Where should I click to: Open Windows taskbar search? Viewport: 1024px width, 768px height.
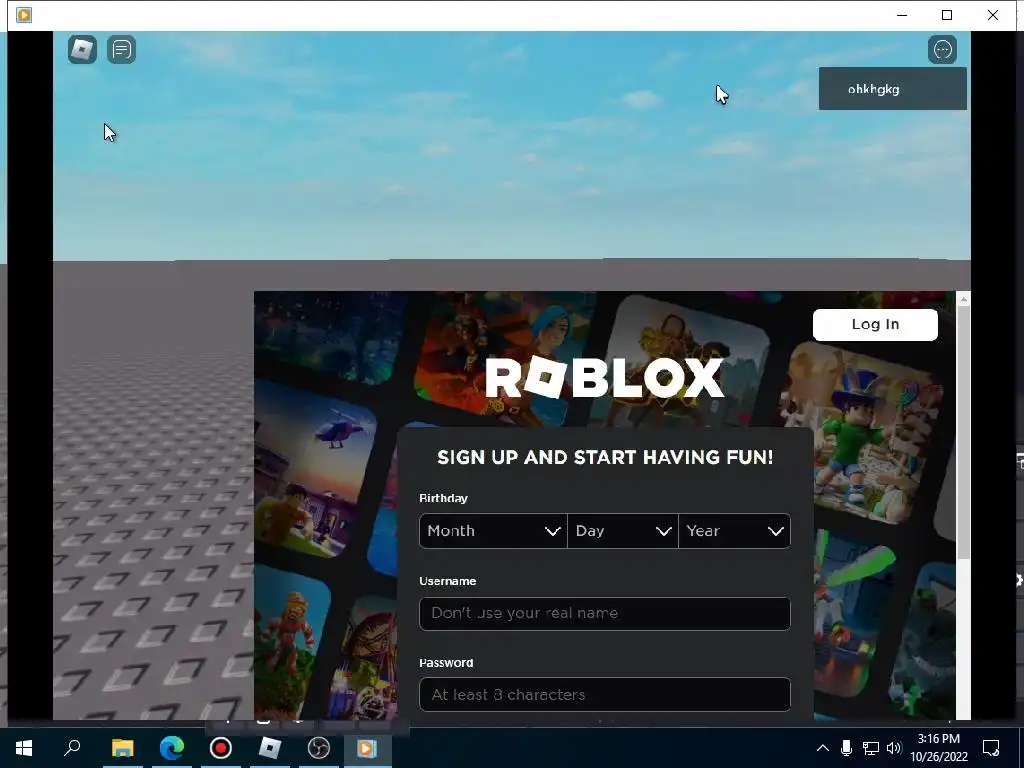tap(72, 748)
